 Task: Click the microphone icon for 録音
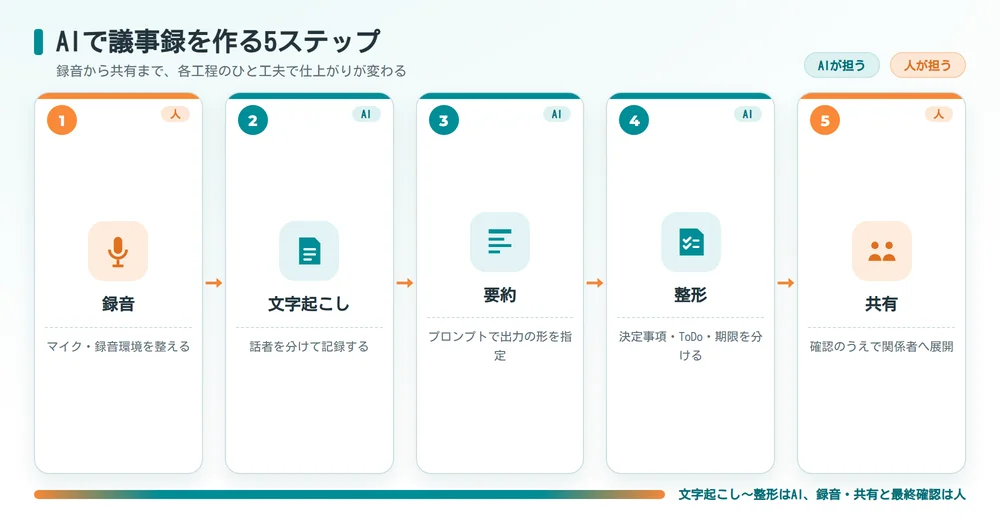pyautogui.click(x=118, y=251)
